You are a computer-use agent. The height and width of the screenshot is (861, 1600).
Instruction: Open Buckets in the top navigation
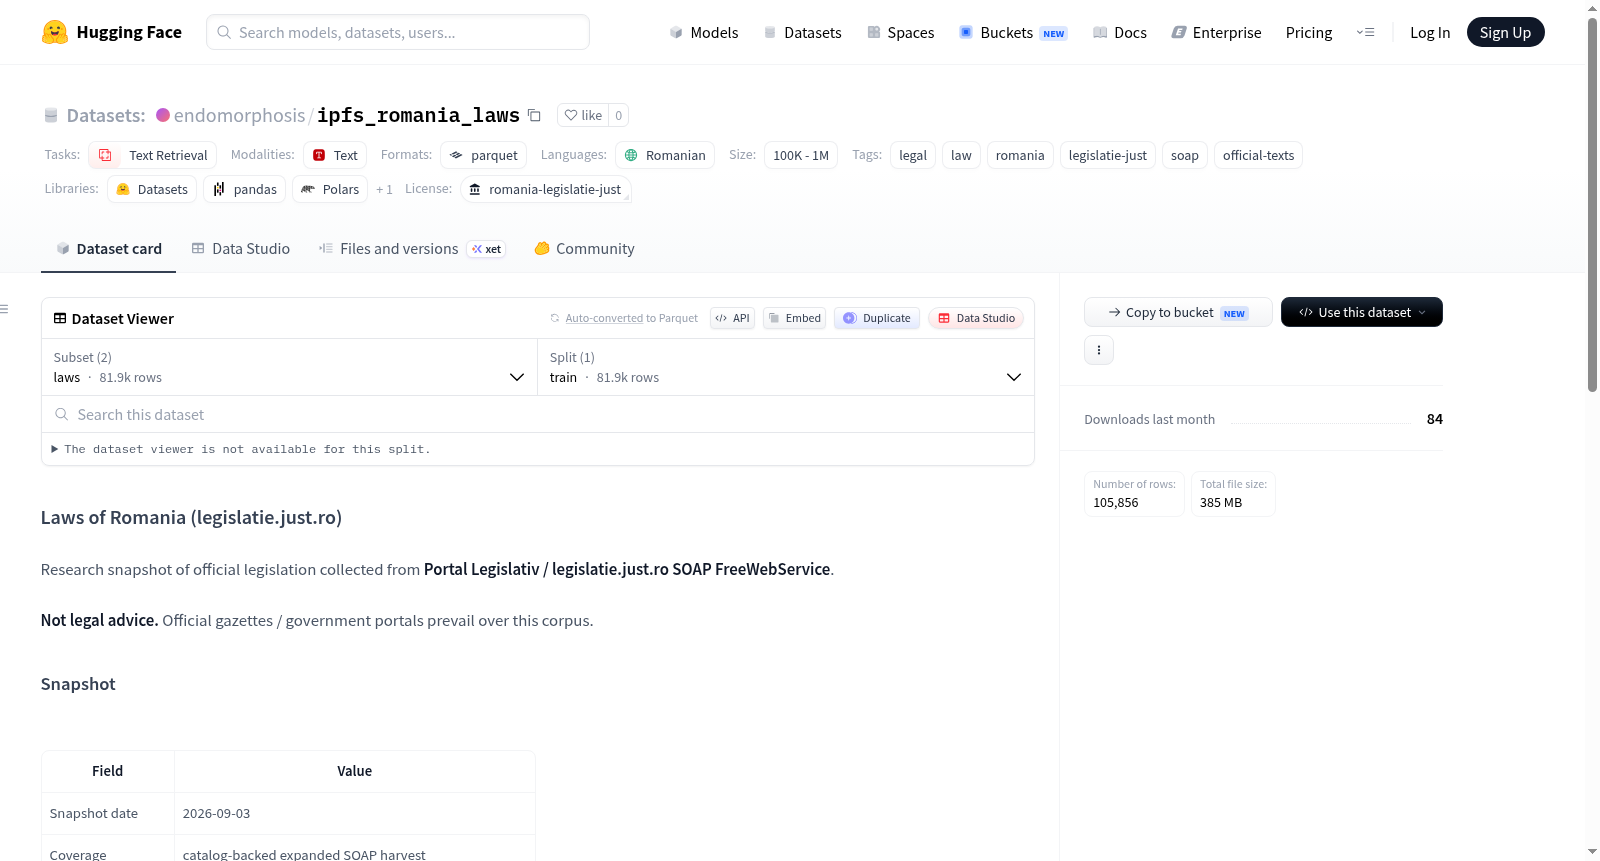1012,32
